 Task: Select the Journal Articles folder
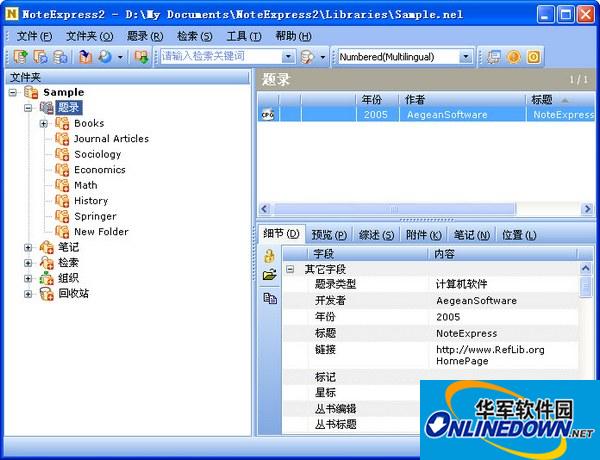coord(111,139)
